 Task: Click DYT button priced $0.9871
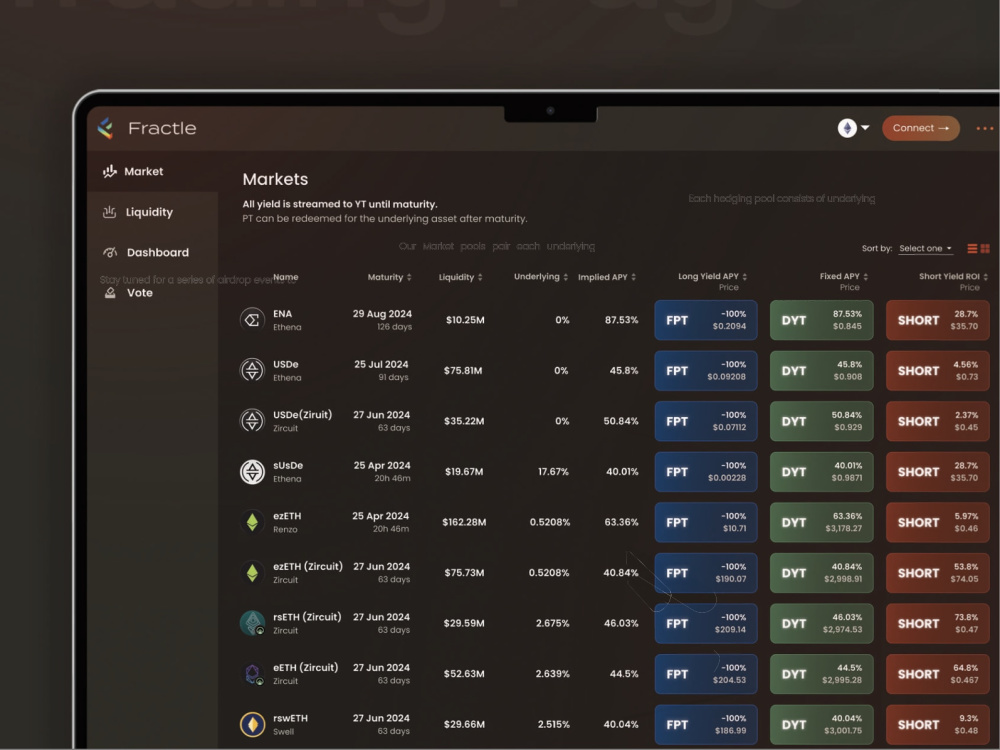pos(821,471)
